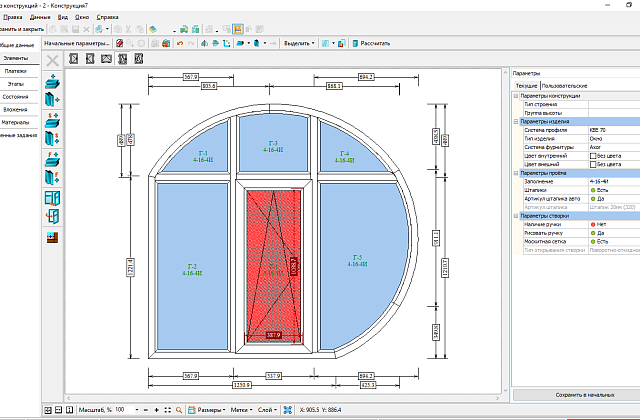
Task: Toggle Артикул штапика авто Да indicator
Action: point(593,199)
